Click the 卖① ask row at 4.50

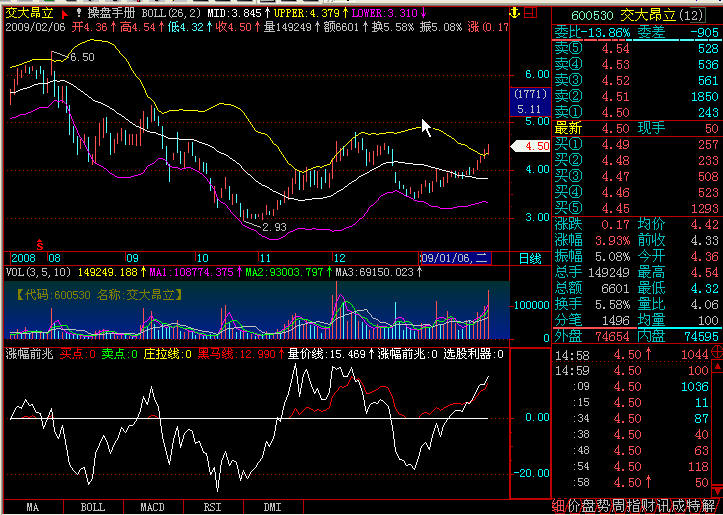point(636,112)
